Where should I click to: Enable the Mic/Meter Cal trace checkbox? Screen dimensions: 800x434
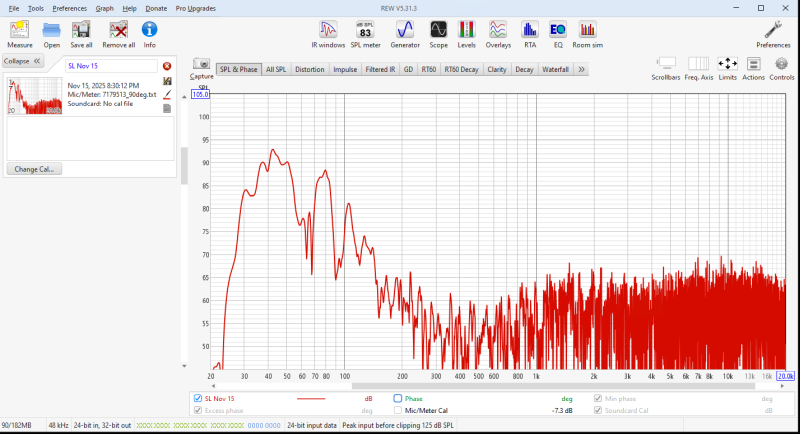(397, 410)
